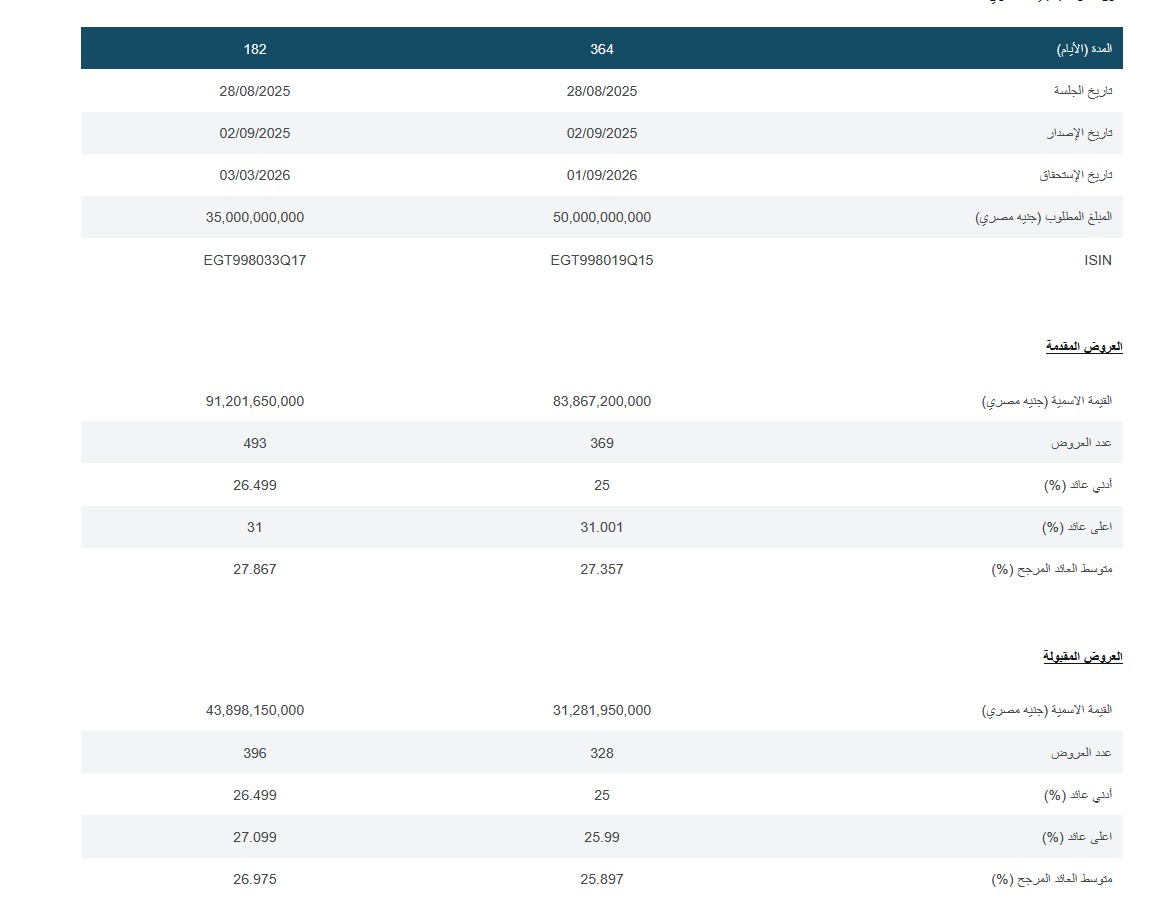1158x915 pixels.
Task: Select accepted nominal value 31,281,950,000
Action: click(602, 710)
